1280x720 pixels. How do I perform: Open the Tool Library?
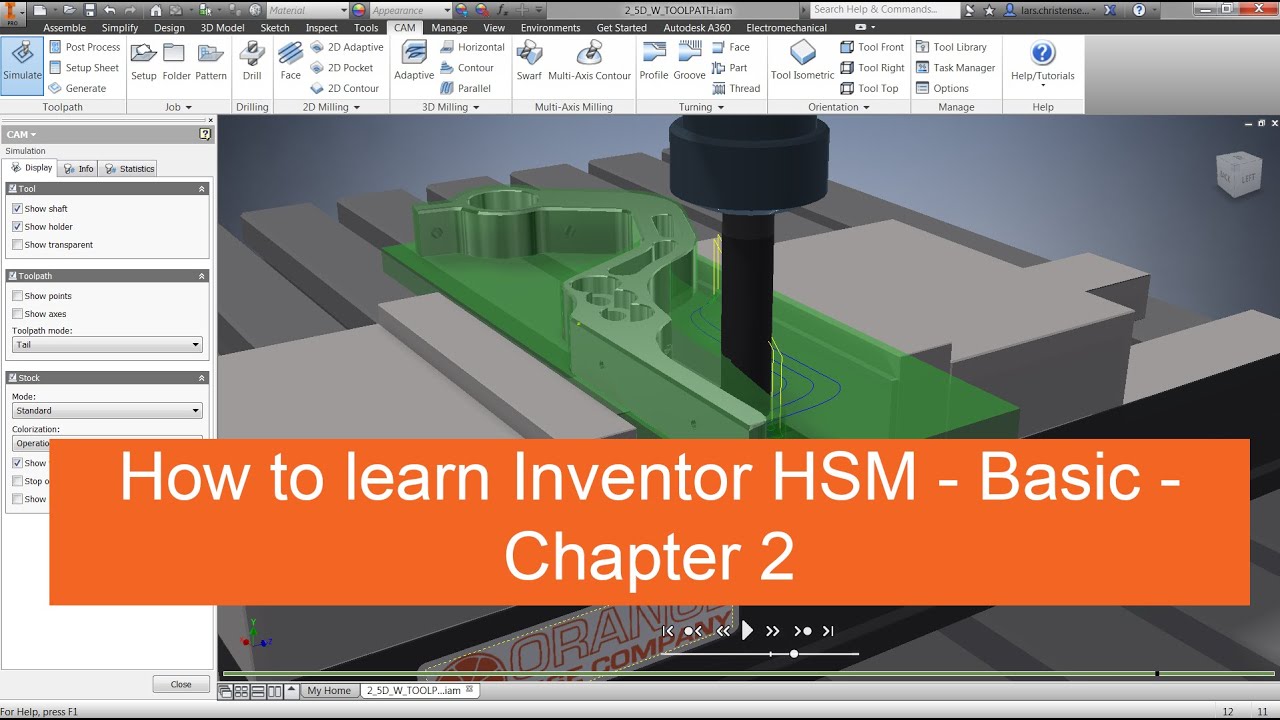[x=950, y=47]
